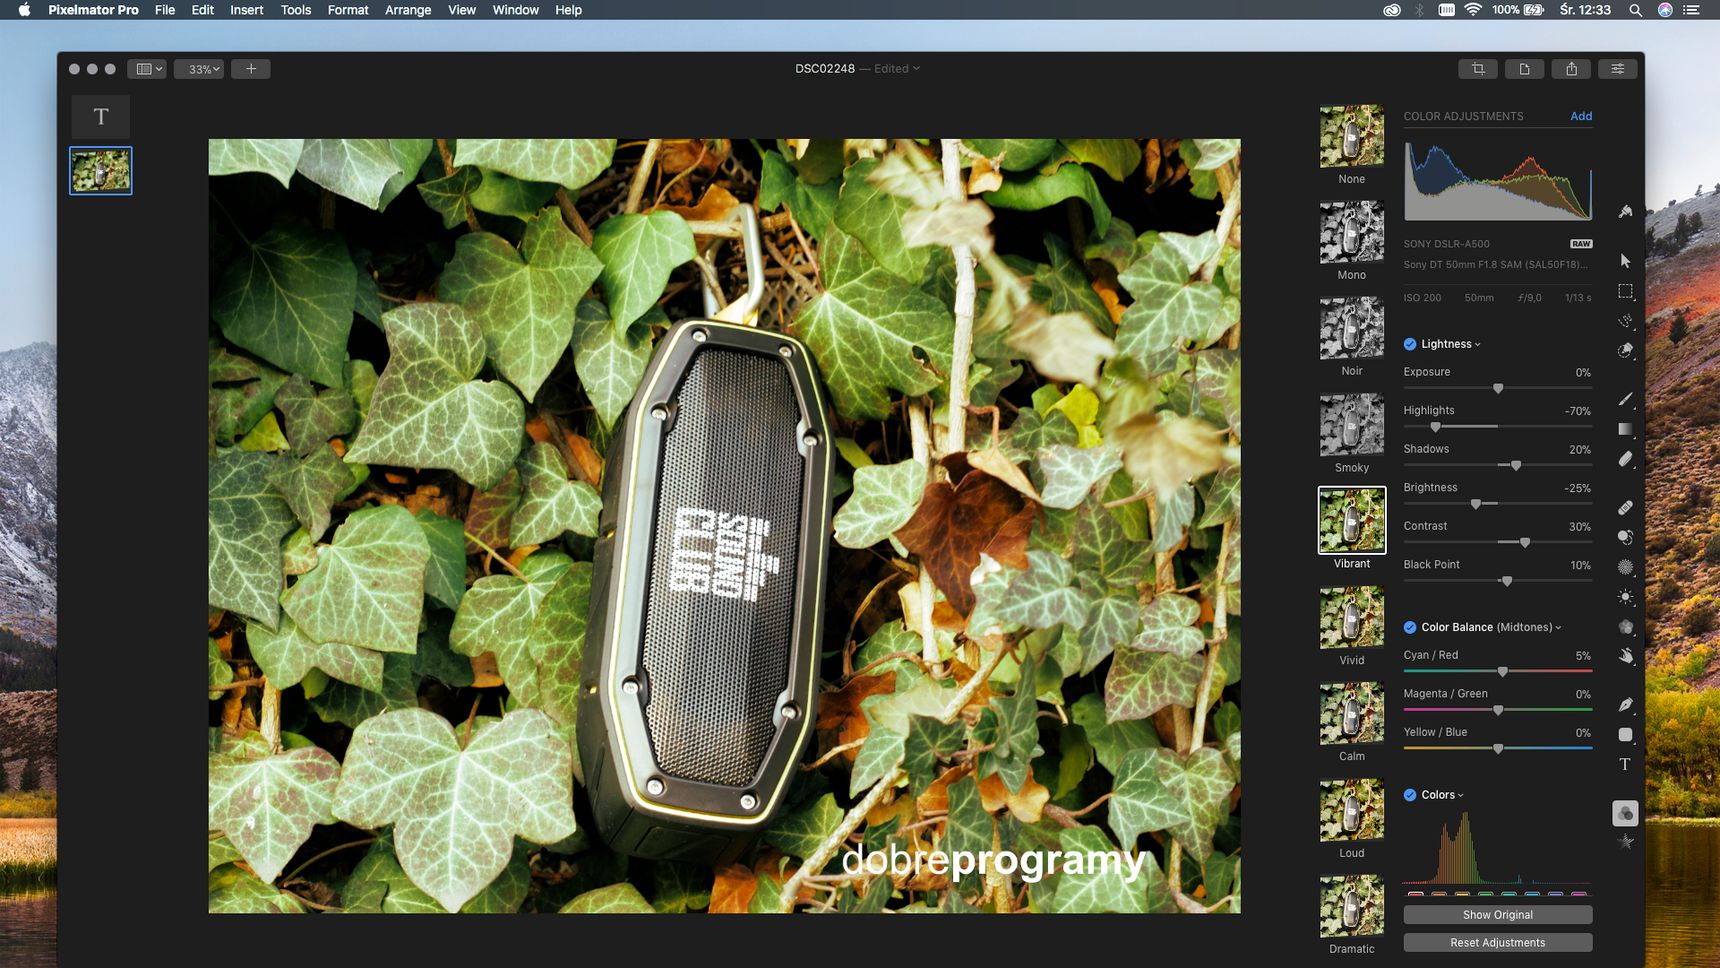The width and height of the screenshot is (1720, 968).
Task: Open the Effects star tool
Action: coord(1626,842)
